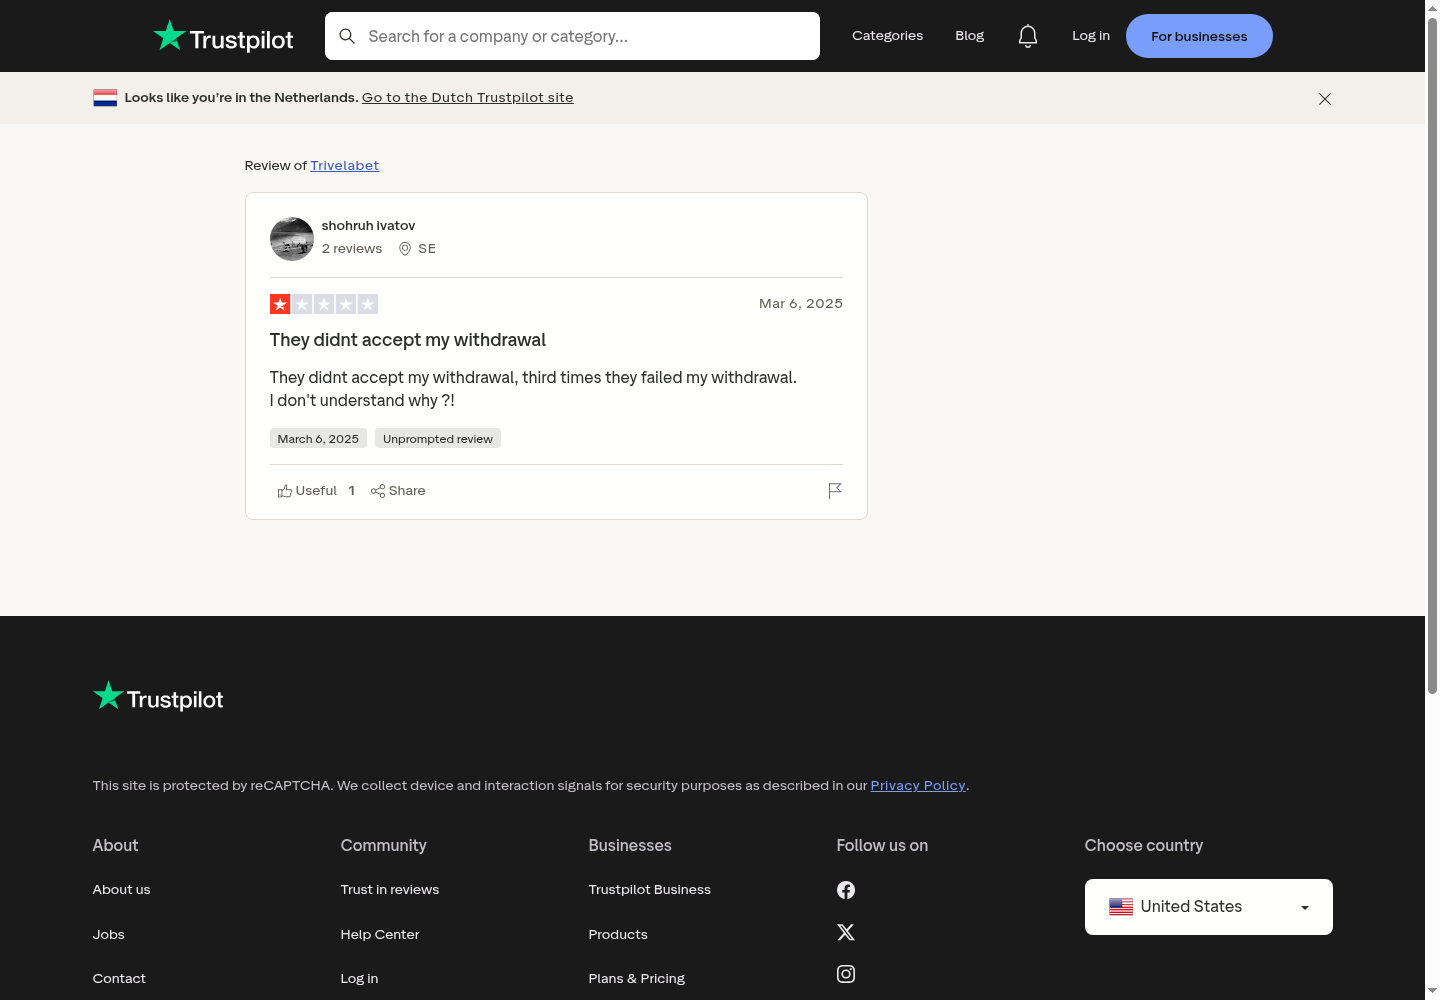Image resolution: width=1440 pixels, height=1000 pixels.
Task: Click Log in under Community footer
Action: click(x=360, y=979)
